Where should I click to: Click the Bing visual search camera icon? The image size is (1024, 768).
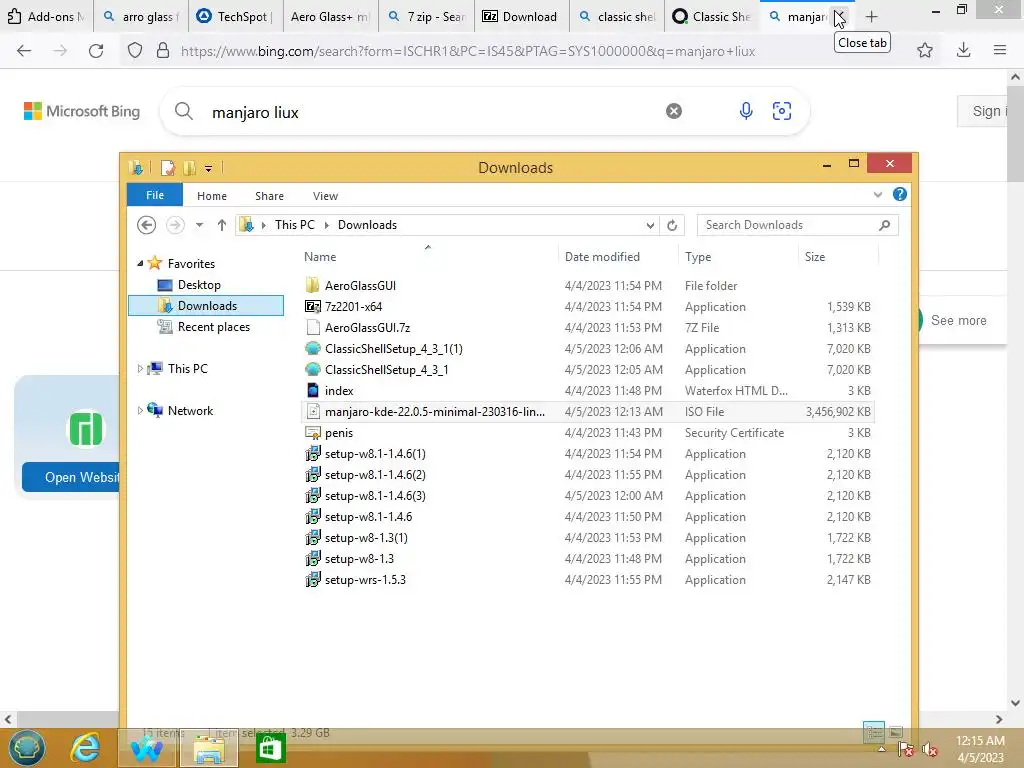(x=782, y=111)
